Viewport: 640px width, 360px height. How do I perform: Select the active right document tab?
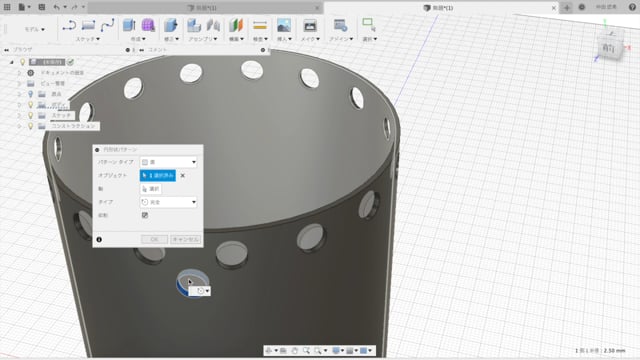pyautogui.click(x=441, y=8)
